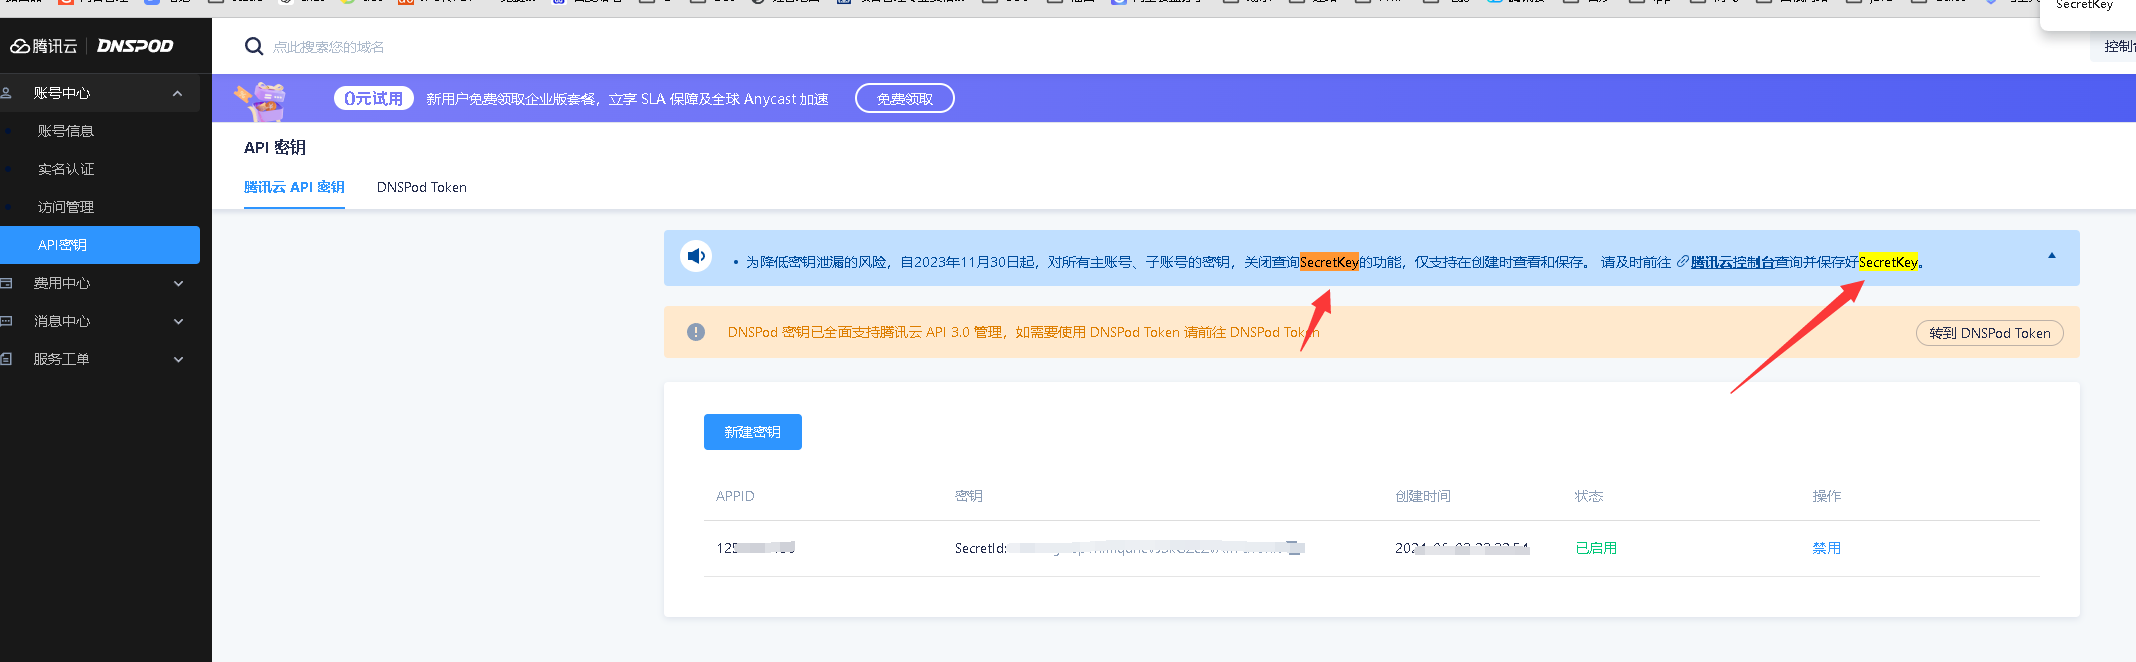
Task: Click the orange warning exclamation icon
Action: (x=696, y=332)
